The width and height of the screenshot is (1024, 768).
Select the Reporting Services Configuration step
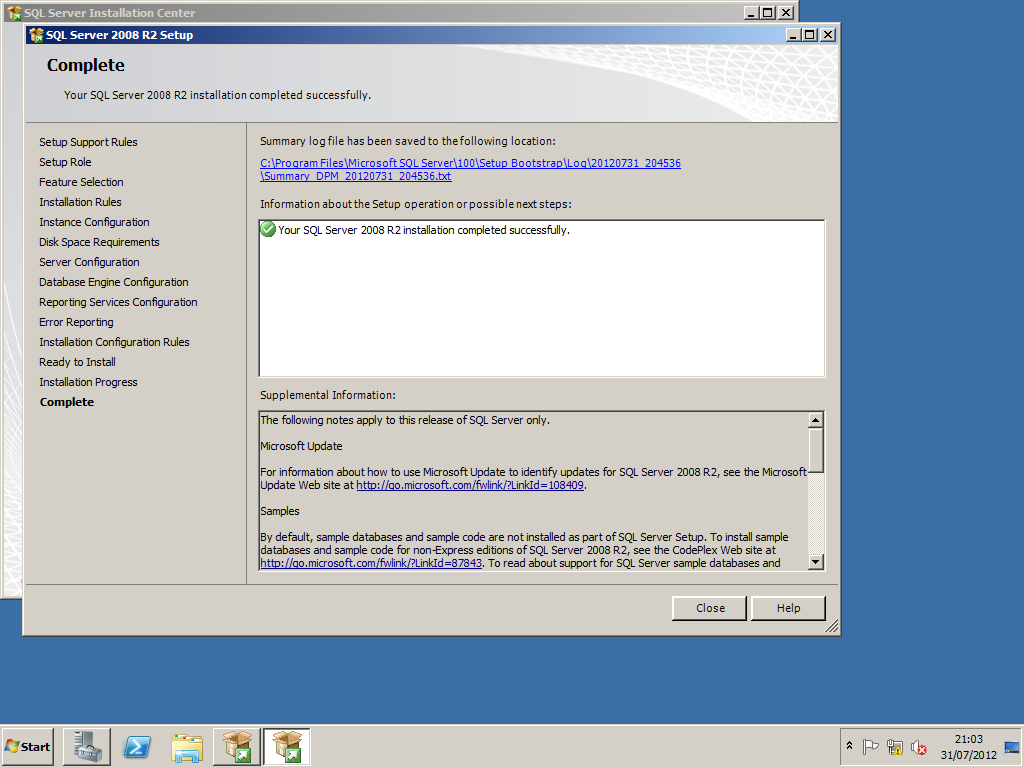[x=118, y=302]
